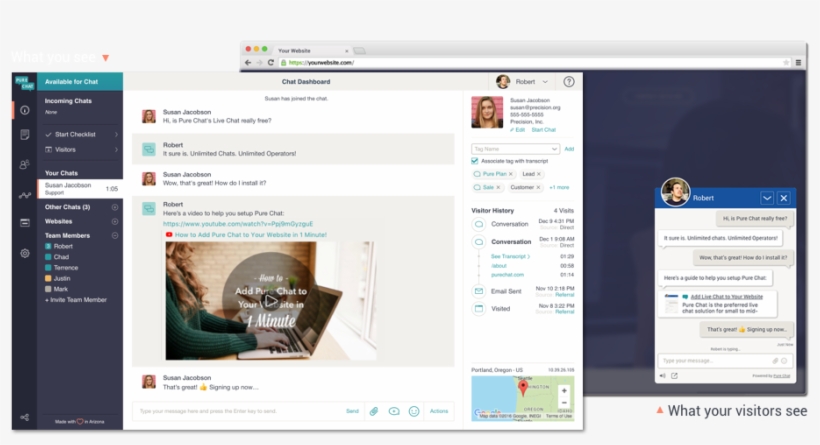Click the Pure Chat logo icon
The height and width of the screenshot is (445, 820).
[x=24, y=83]
